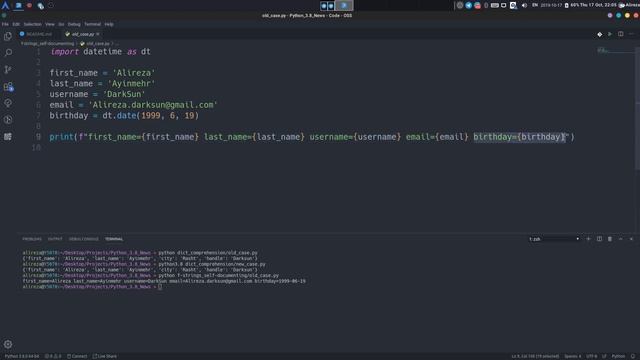Click the 'Alireza' string on line 3

pos(134,73)
